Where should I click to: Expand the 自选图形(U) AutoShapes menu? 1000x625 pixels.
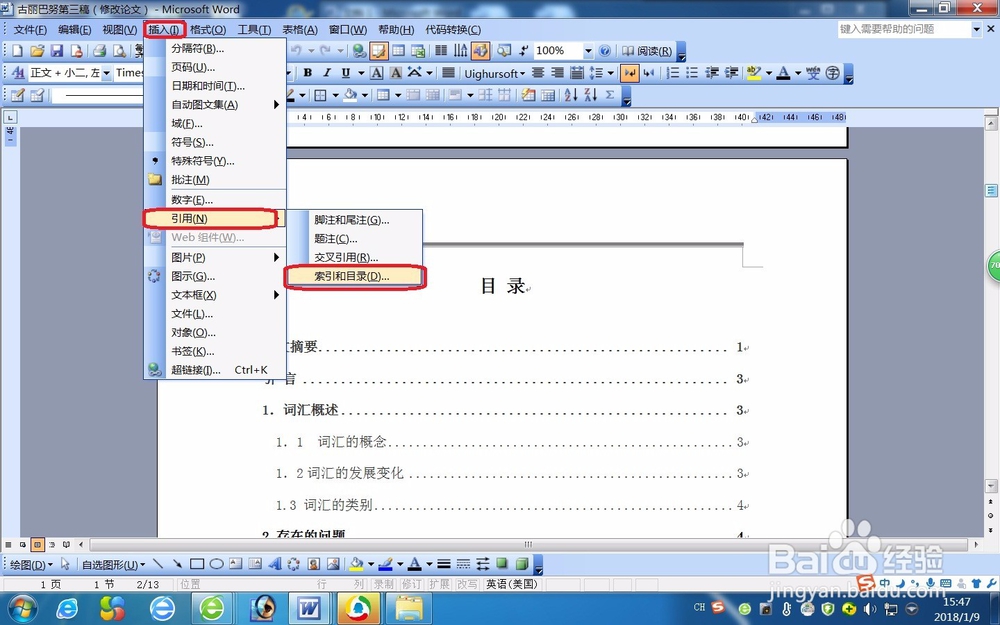pos(113,564)
